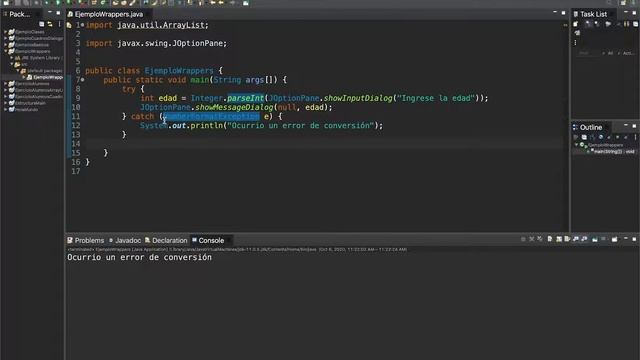Fold the main method at line 7
This screenshot has height=360, width=640.
[x=82, y=80]
